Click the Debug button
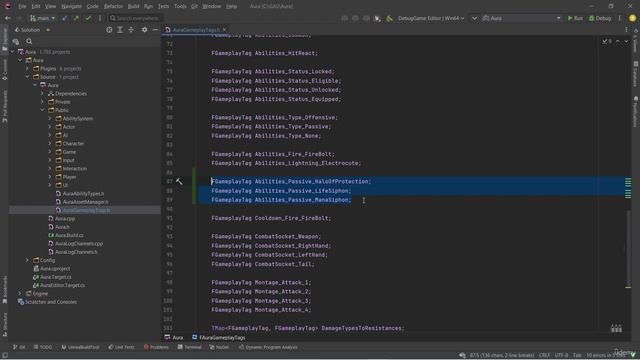 (600, 18)
